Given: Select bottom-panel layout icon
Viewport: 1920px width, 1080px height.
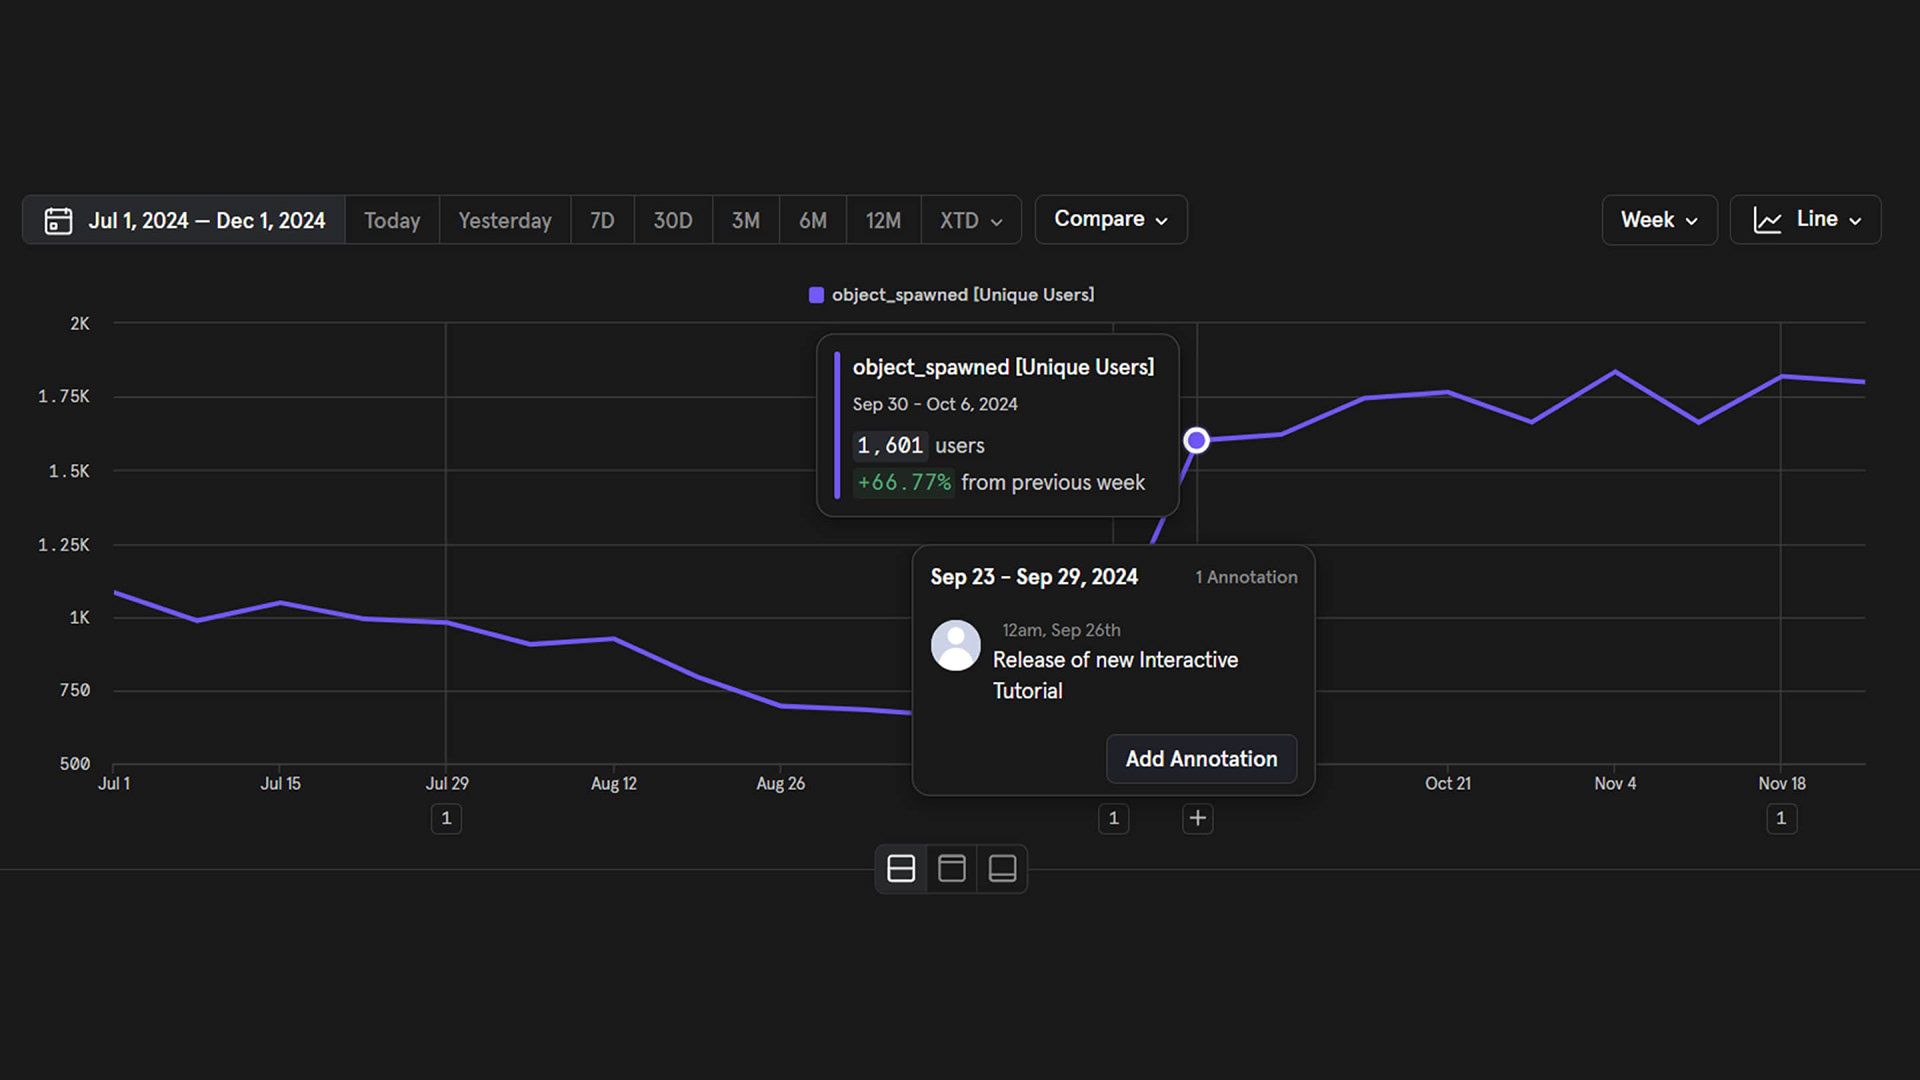Looking at the screenshot, I should [1003, 869].
